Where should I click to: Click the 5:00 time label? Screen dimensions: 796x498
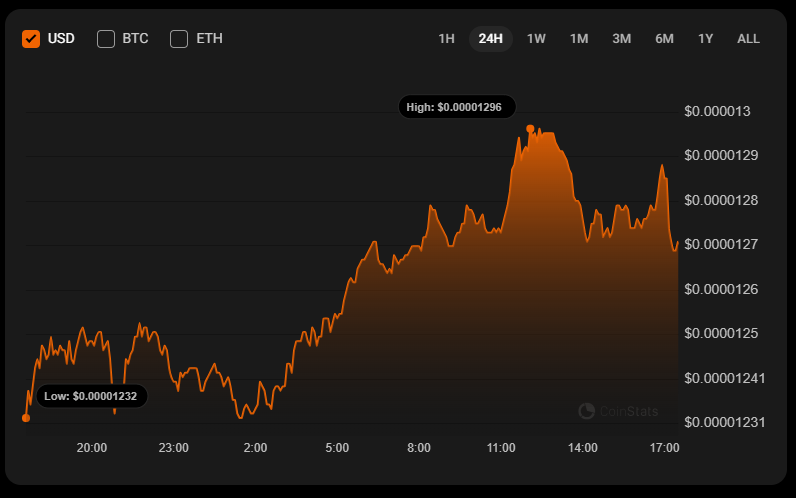337,448
